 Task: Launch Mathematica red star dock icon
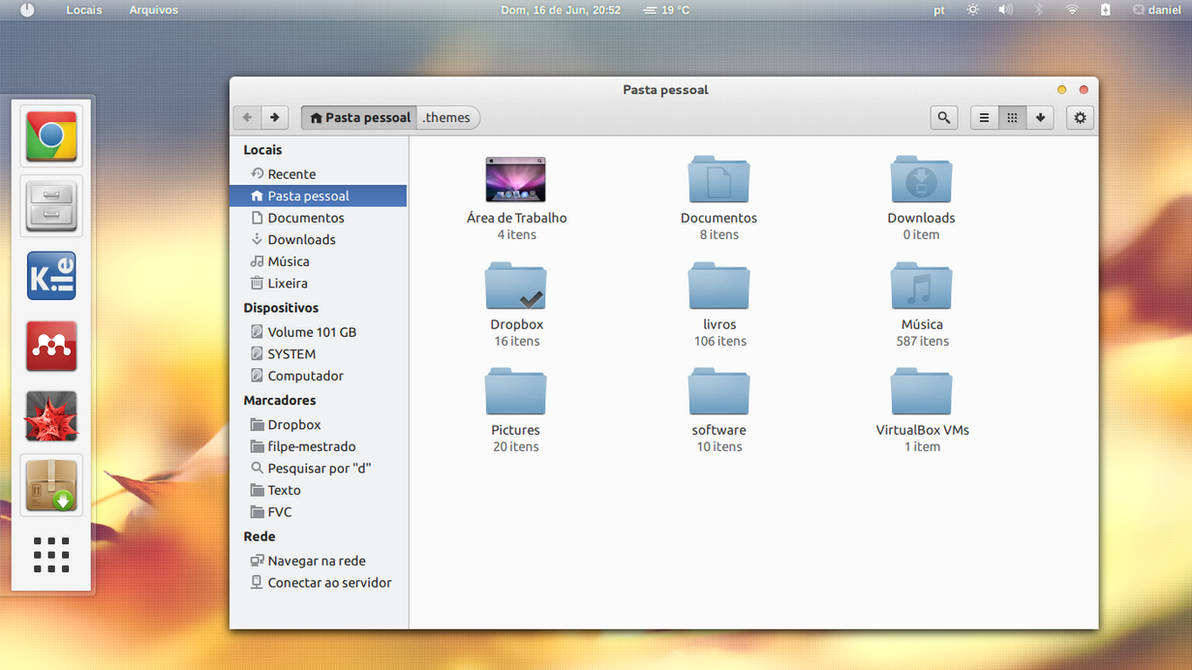click(51, 416)
